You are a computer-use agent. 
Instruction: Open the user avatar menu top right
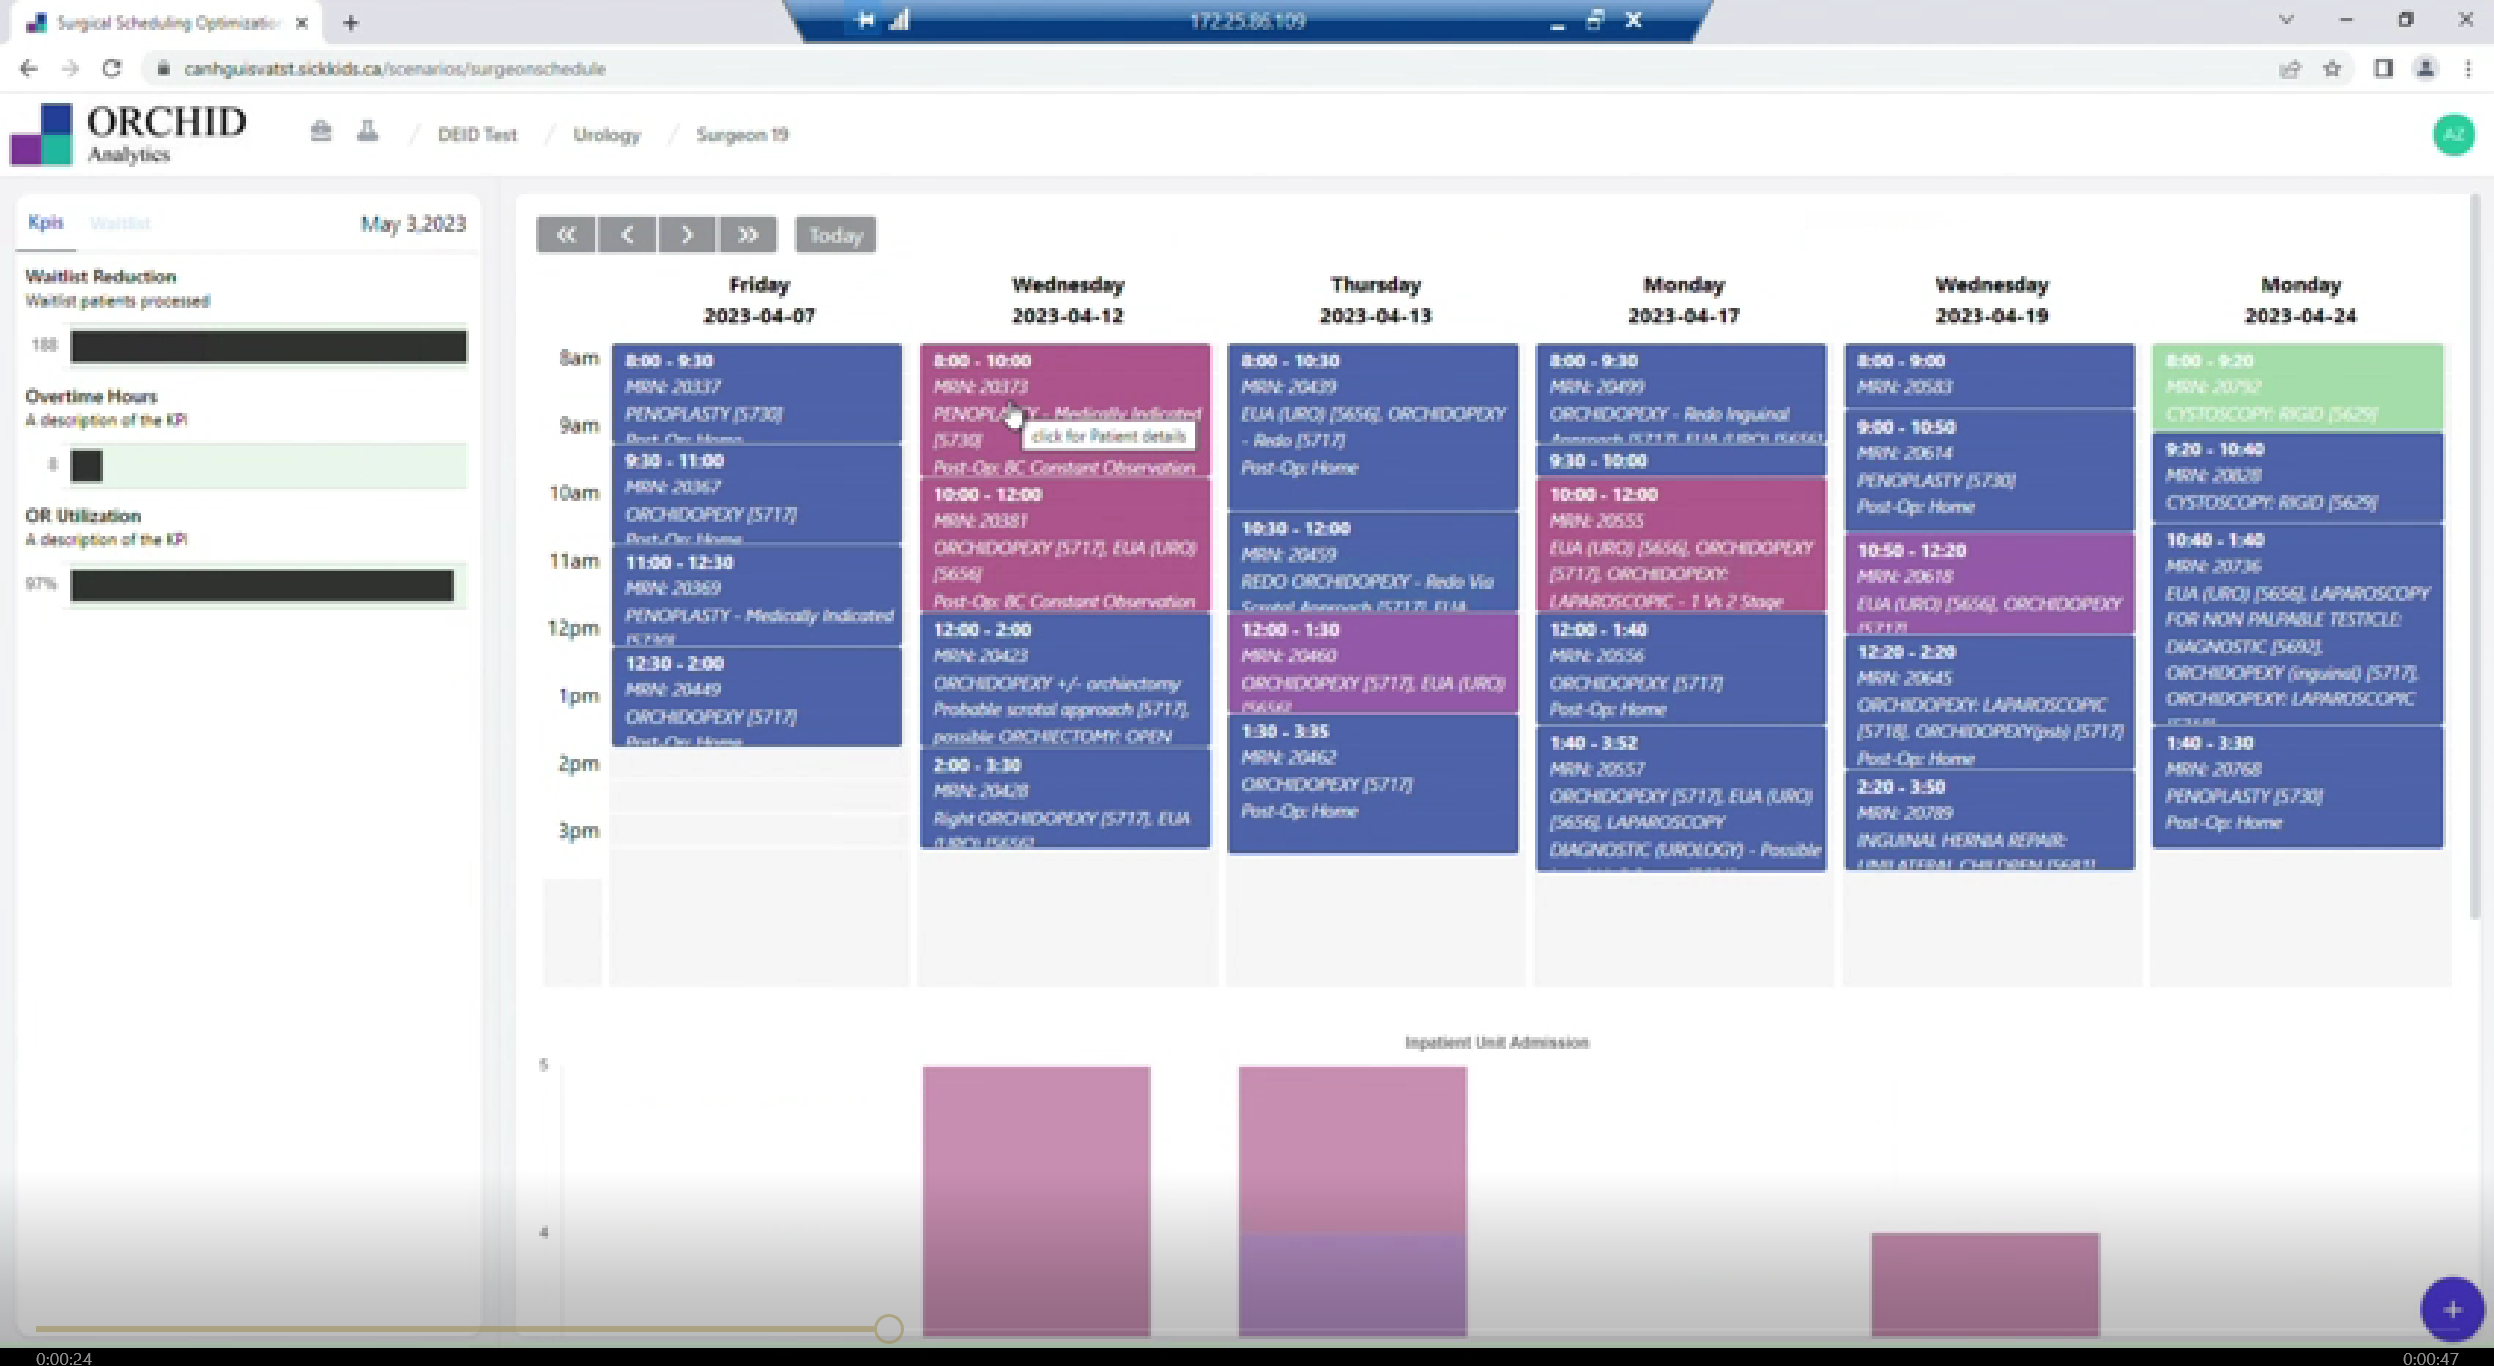[x=2452, y=134]
